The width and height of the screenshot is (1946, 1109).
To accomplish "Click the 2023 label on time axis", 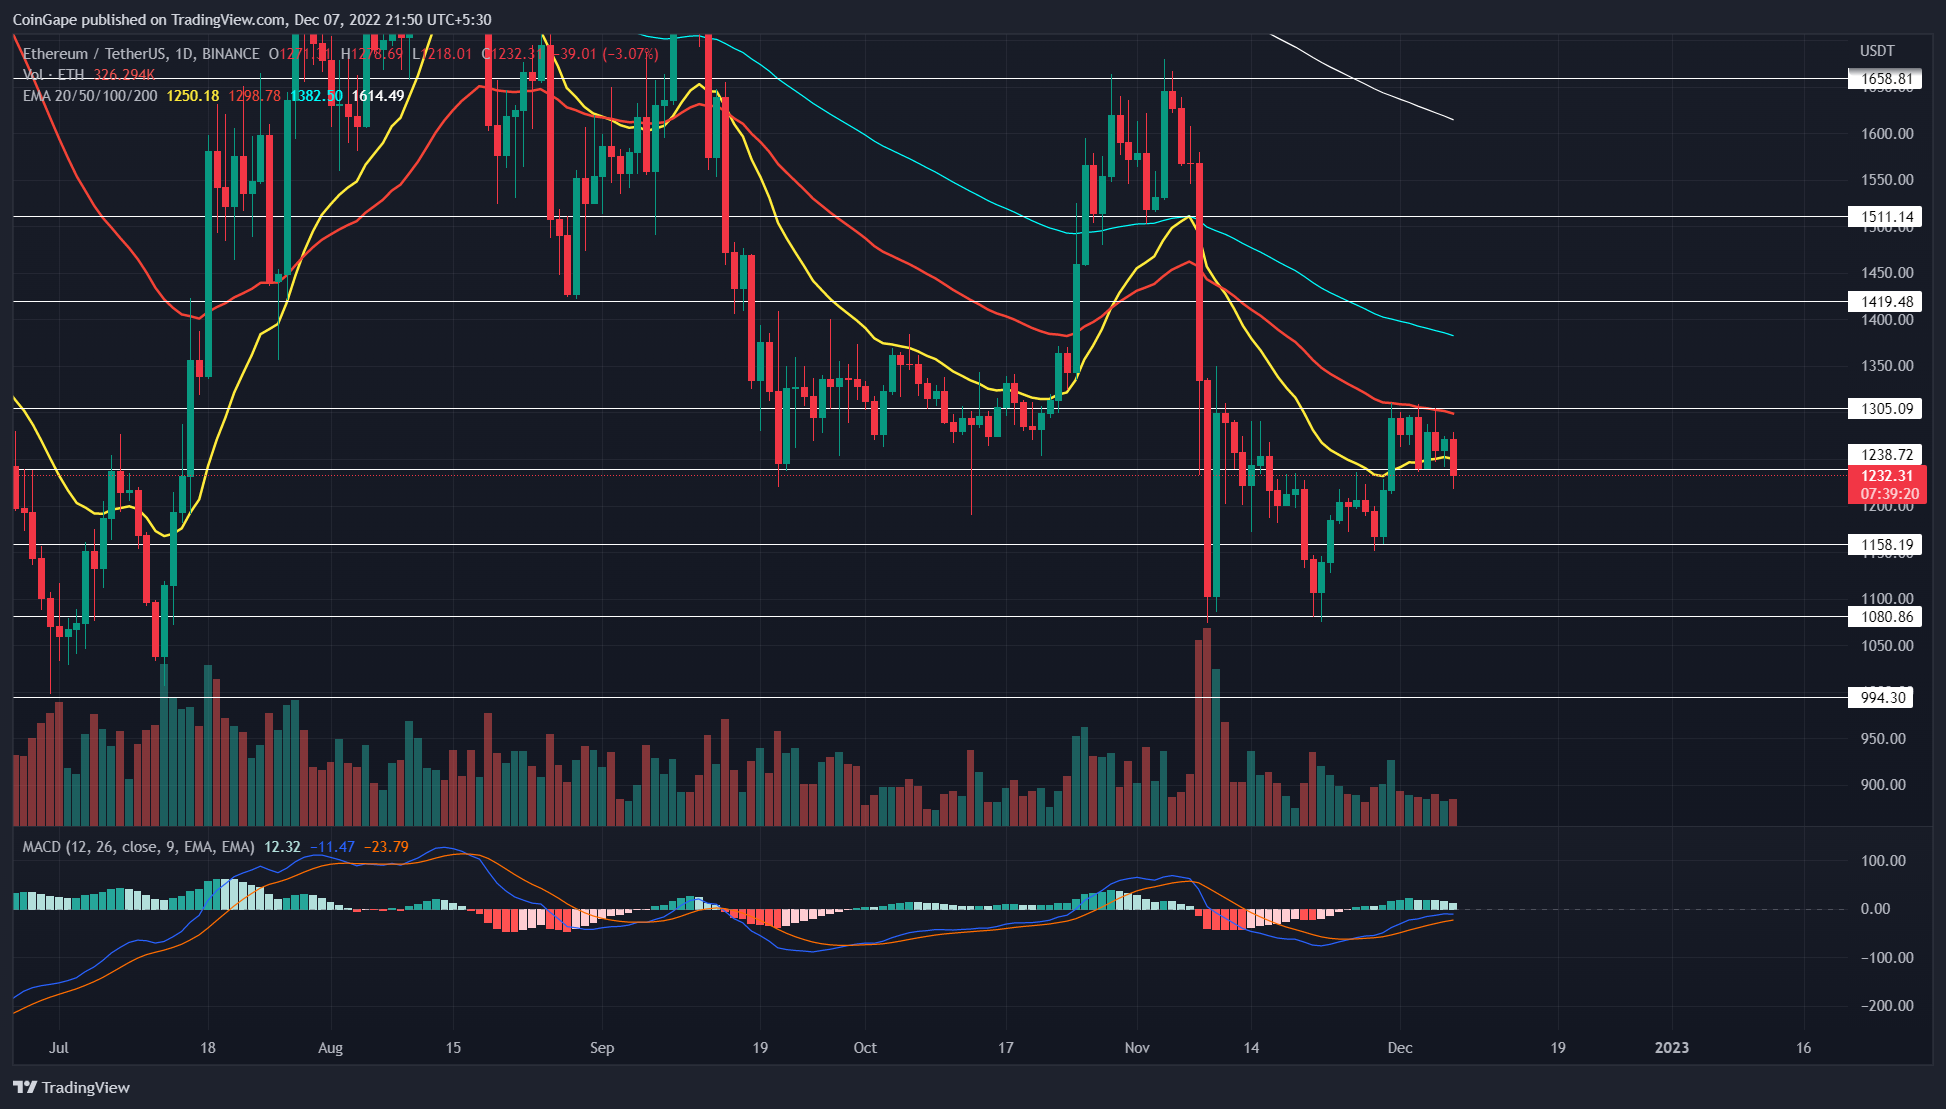I will [1672, 1048].
